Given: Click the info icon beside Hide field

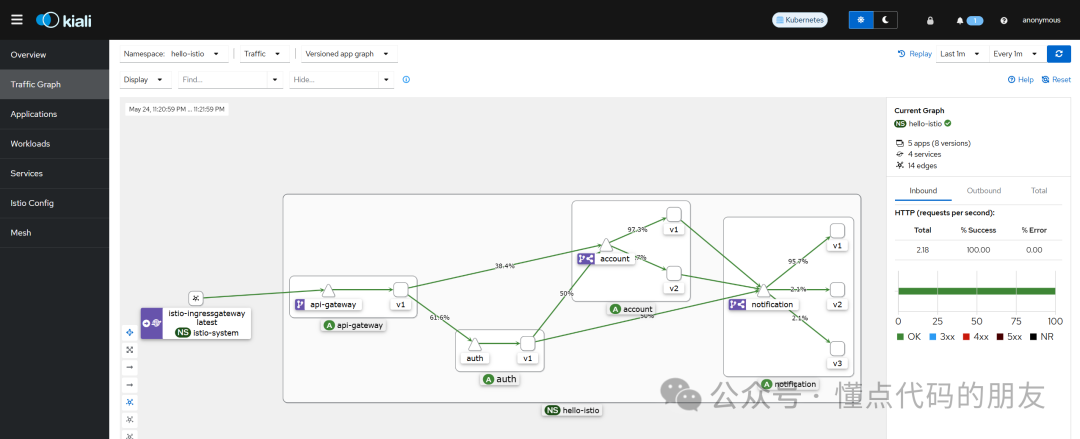Looking at the screenshot, I should tap(406, 79).
